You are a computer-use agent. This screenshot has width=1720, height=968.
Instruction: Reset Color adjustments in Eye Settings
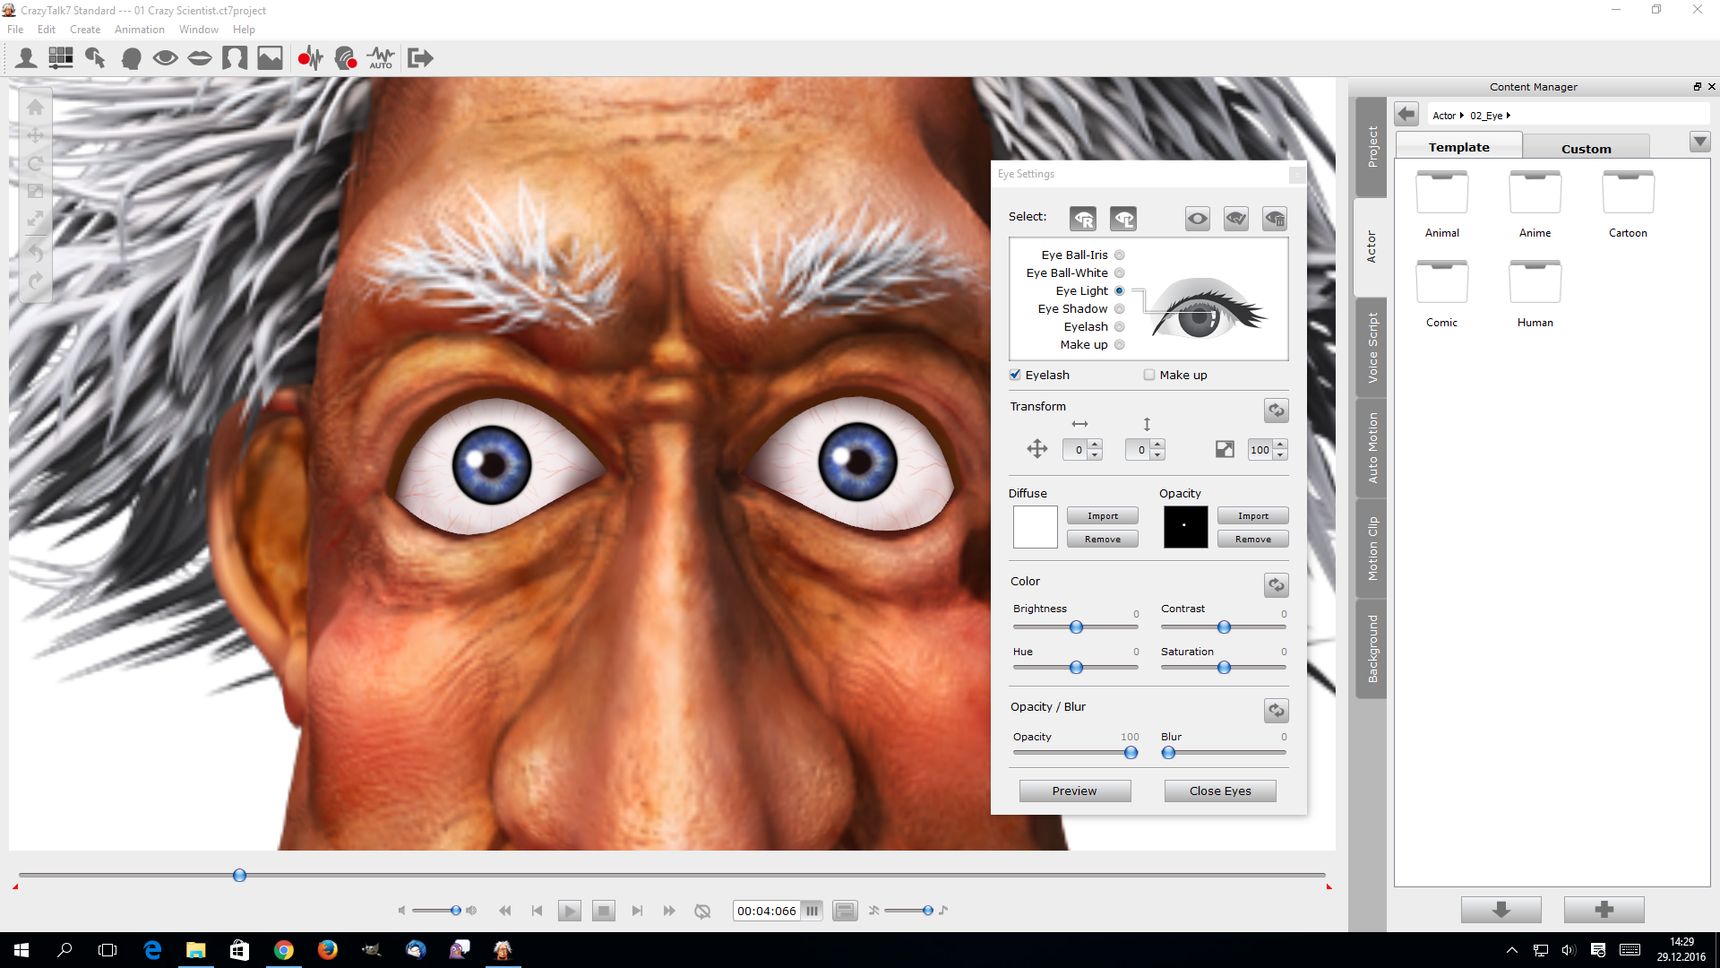point(1276,585)
